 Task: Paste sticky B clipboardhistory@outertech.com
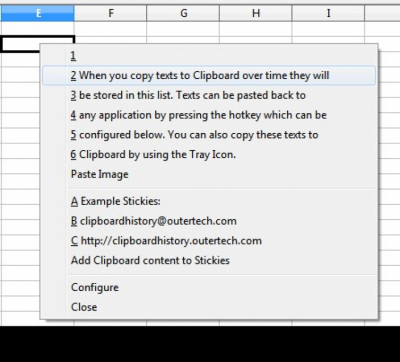pos(209,221)
